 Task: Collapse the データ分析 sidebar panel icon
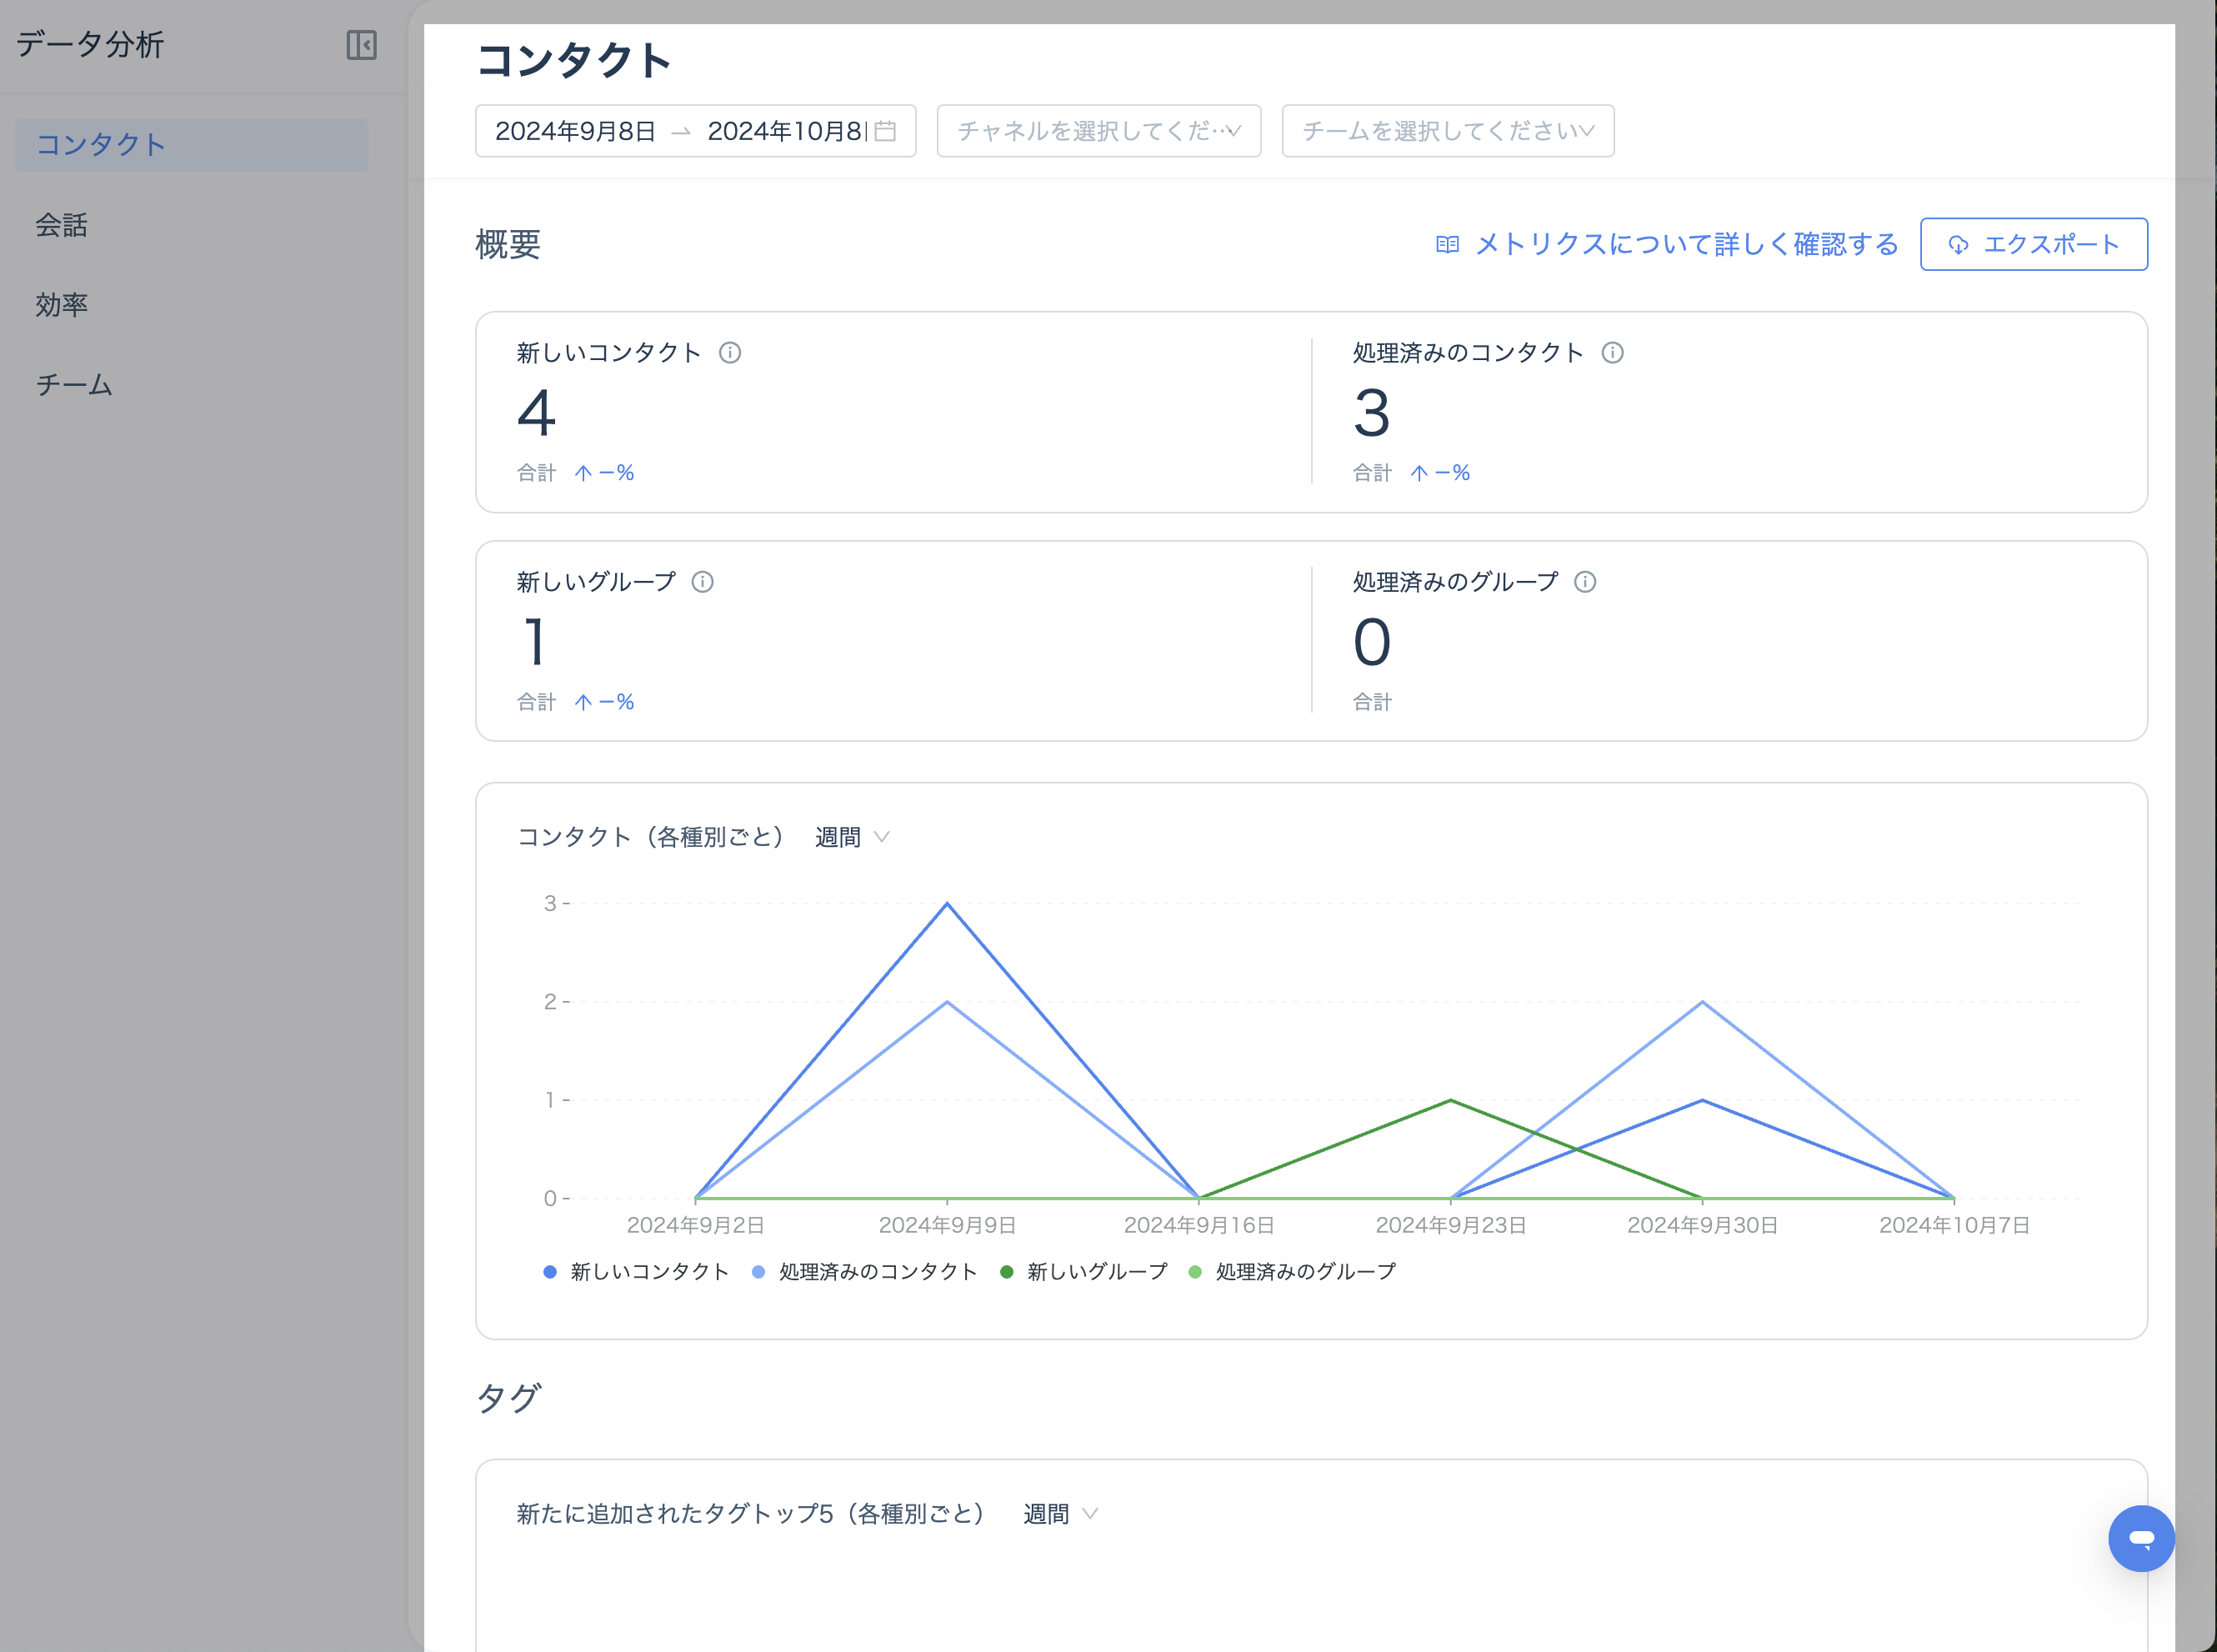pos(361,45)
